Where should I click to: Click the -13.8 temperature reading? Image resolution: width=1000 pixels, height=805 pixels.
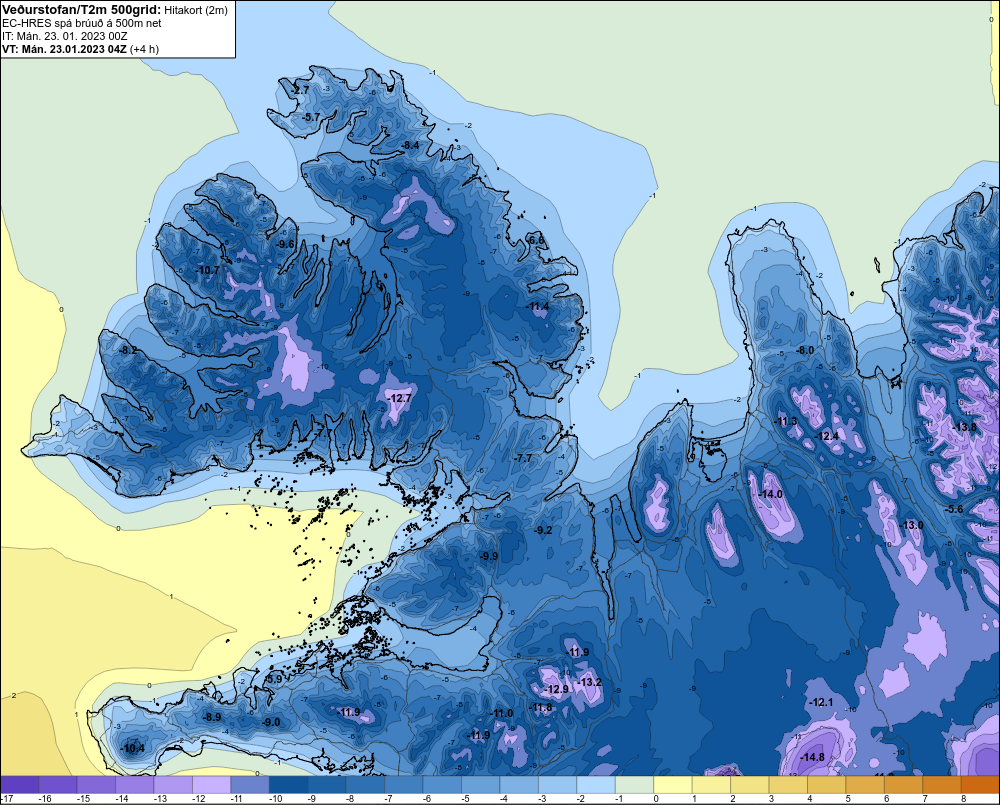(x=964, y=427)
